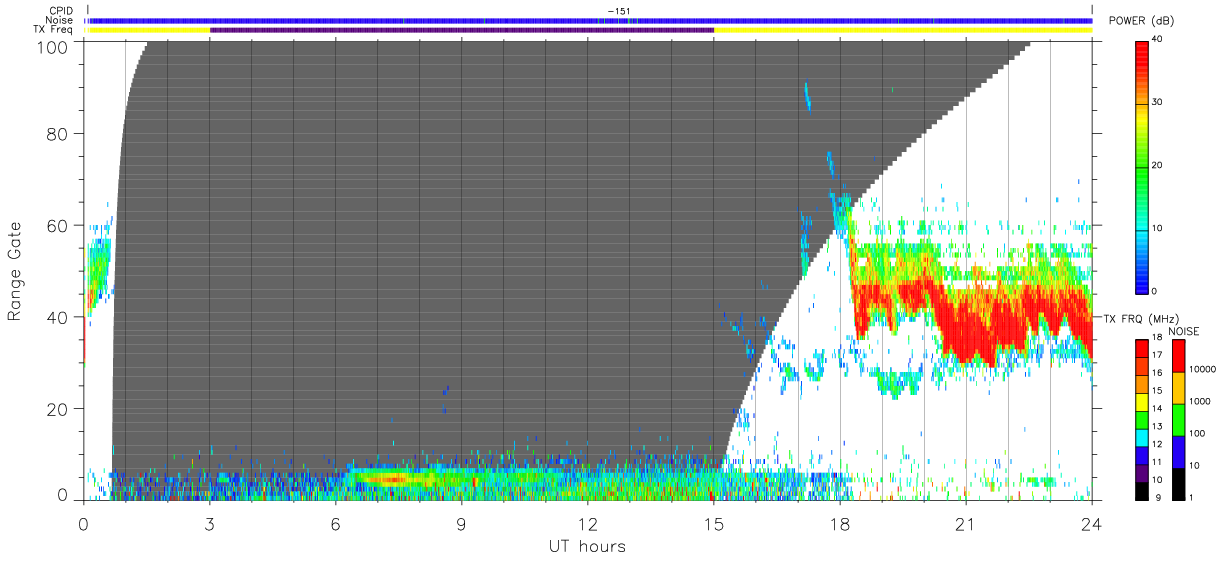Click the 10000 label on NOISE legend
This screenshot has height=567, width=1228.
point(1201,370)
